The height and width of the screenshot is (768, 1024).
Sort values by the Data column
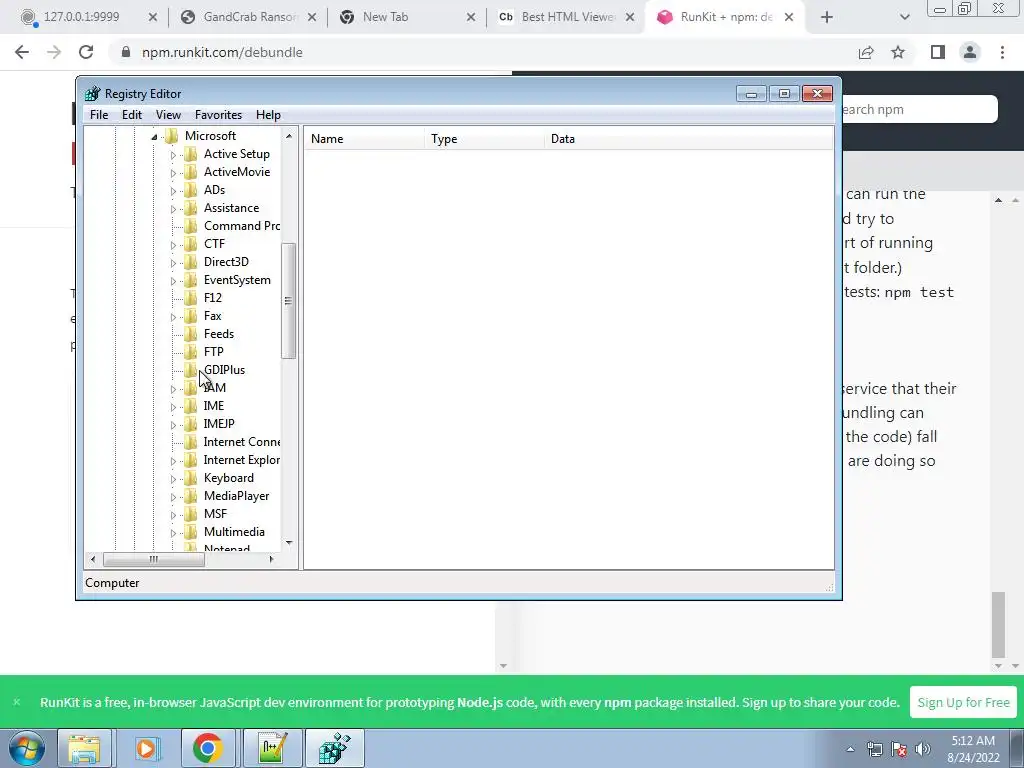[689, 139]
